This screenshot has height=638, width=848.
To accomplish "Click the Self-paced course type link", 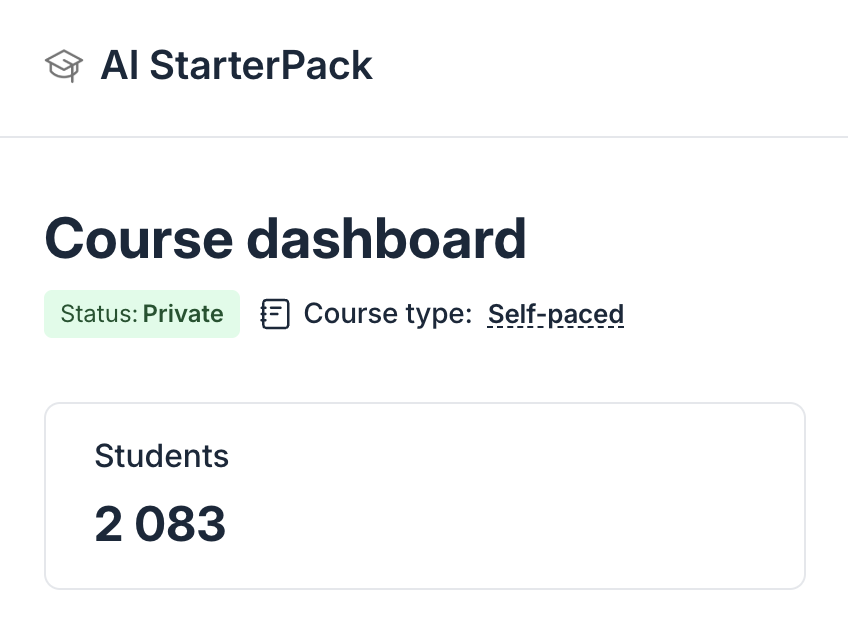I will pos(556,314).
